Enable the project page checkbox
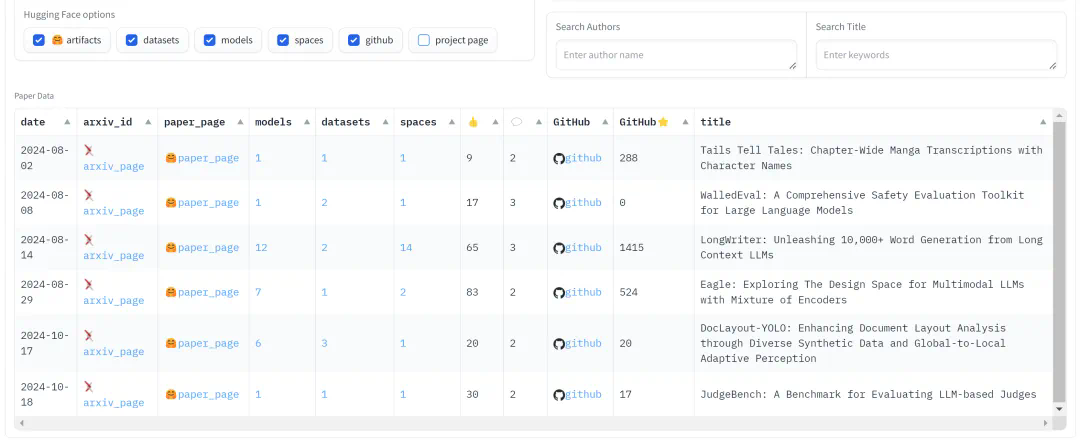This screenshot has height=445, width=1080. pos(424,41)
